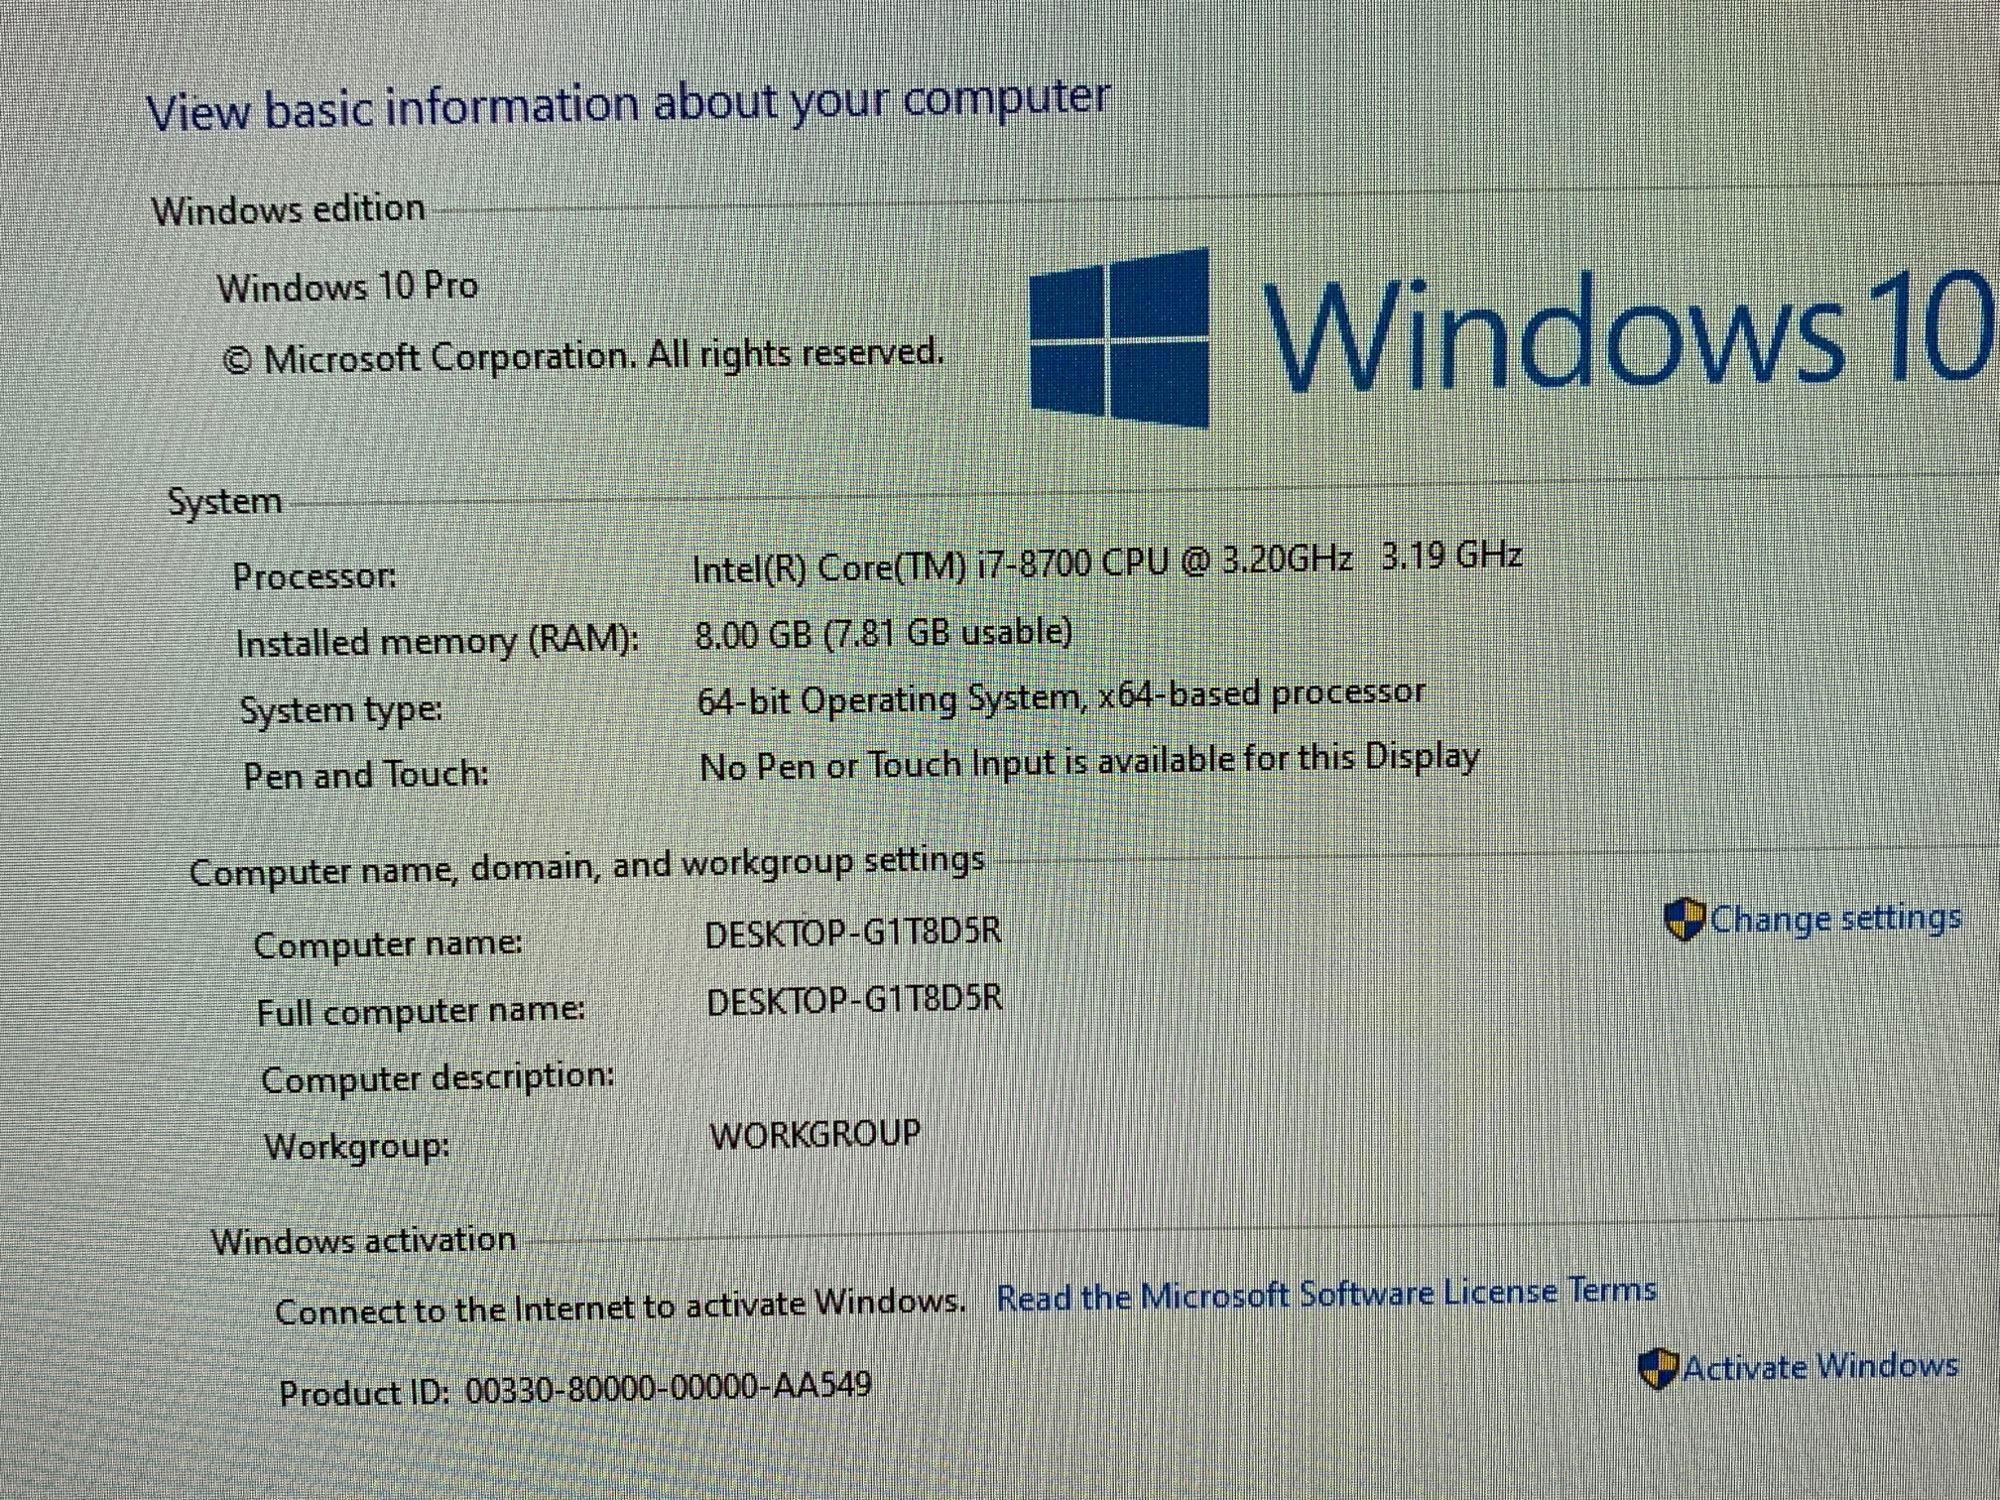The image size is (2000, 1500).
Task: Click the 'System type:' label
Action: (341, 710)
